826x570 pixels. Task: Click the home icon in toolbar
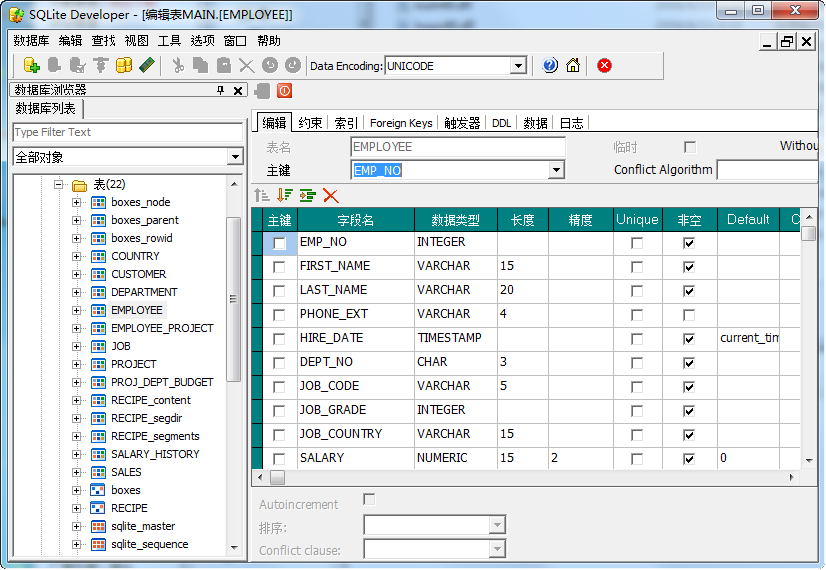click(x=573, y=65)
